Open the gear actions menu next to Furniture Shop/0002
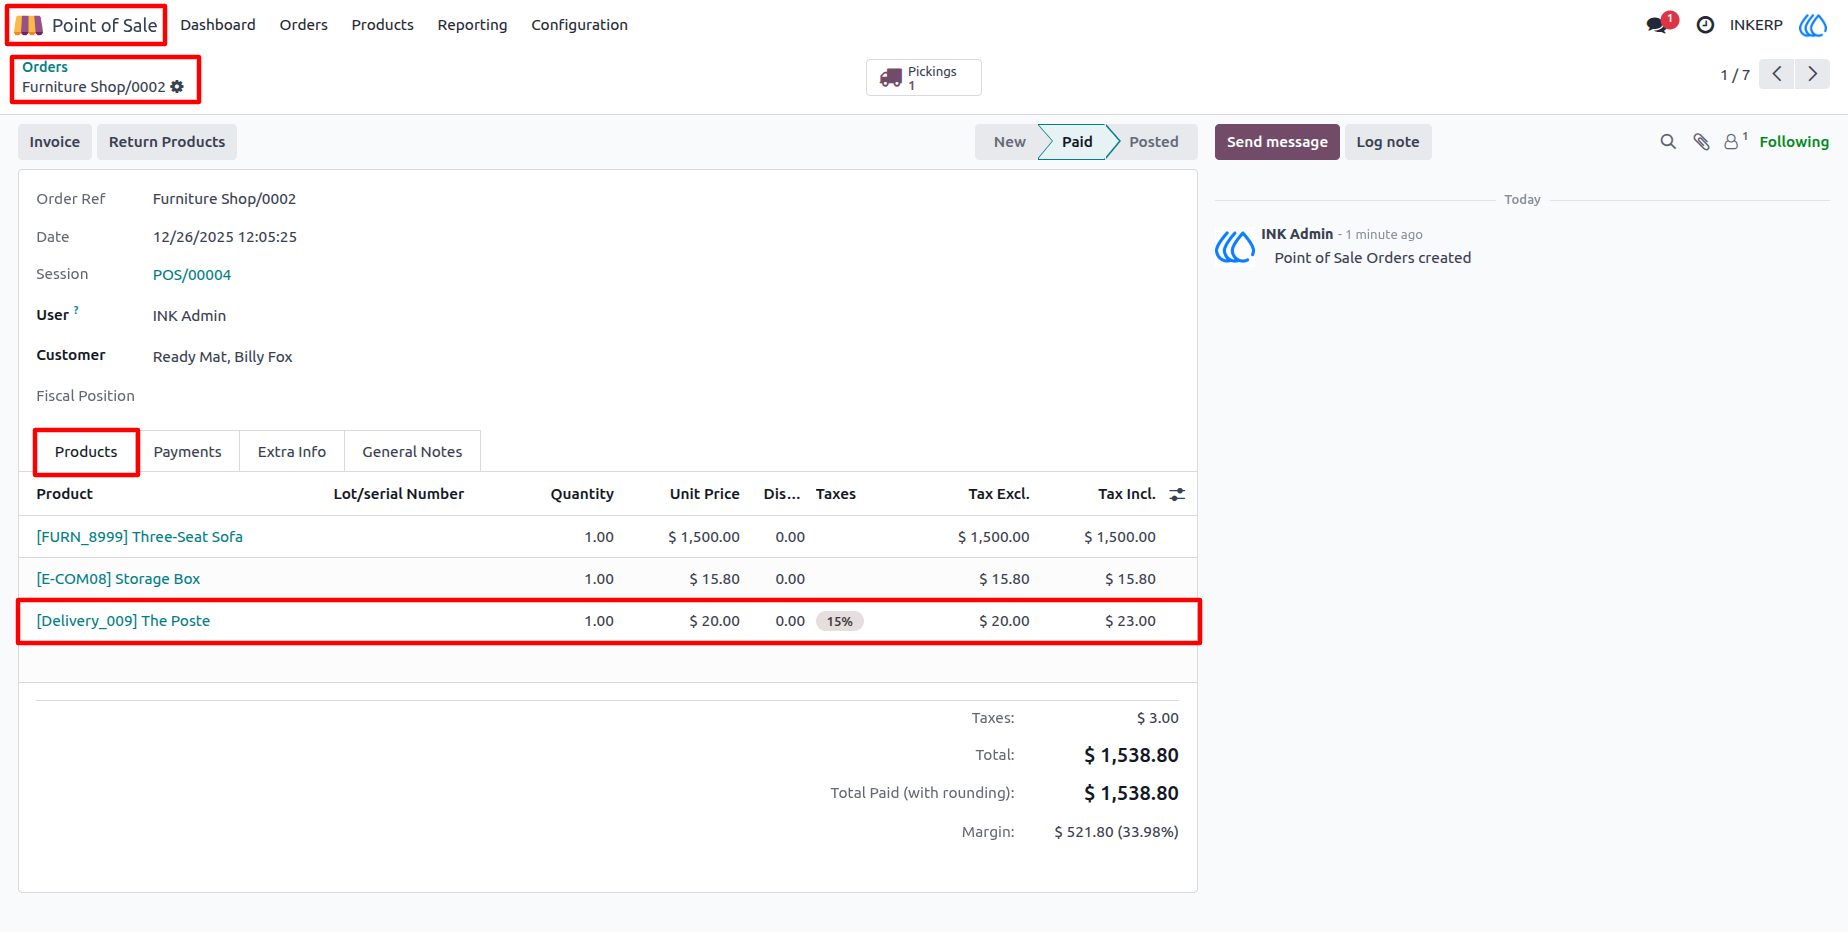The height and width of the screenshot is (932, 1848). pyautogui.click(x=177, y=87)
